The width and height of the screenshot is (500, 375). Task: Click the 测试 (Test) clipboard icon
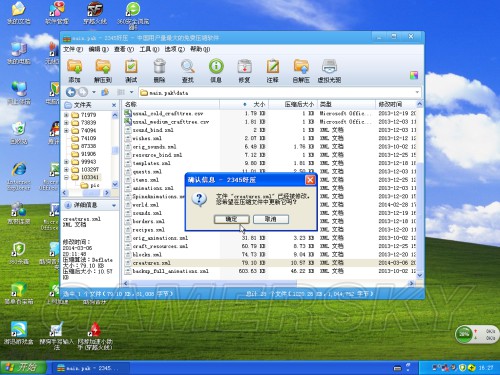131,67
